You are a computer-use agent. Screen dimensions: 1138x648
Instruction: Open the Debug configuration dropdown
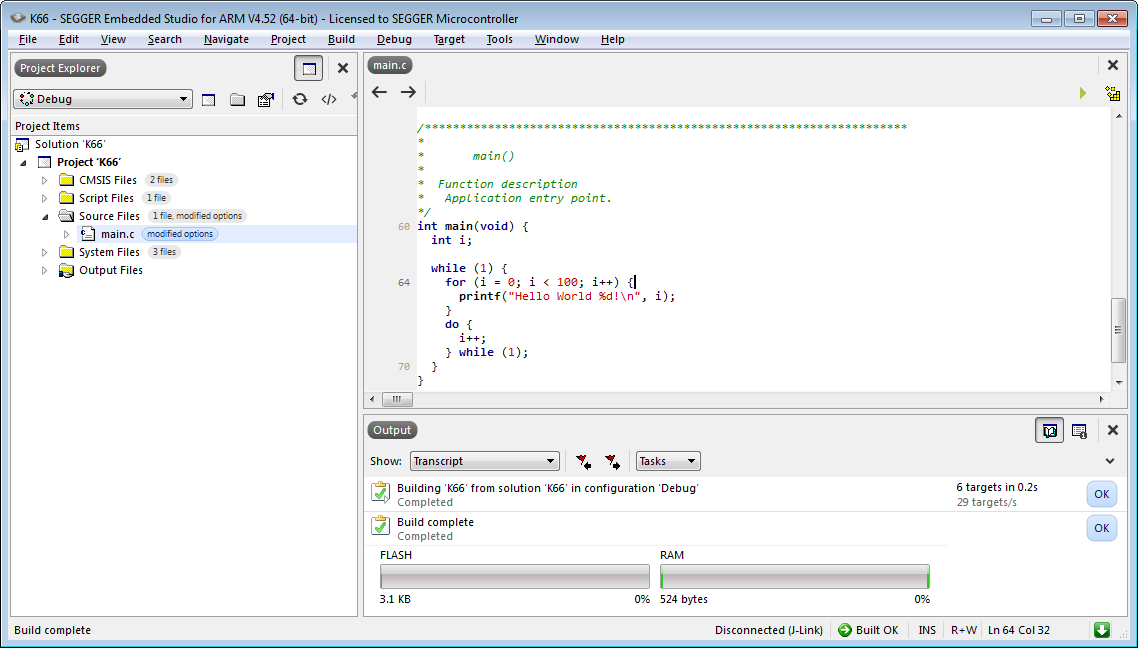pyautogui.click(x=102, y=99)
